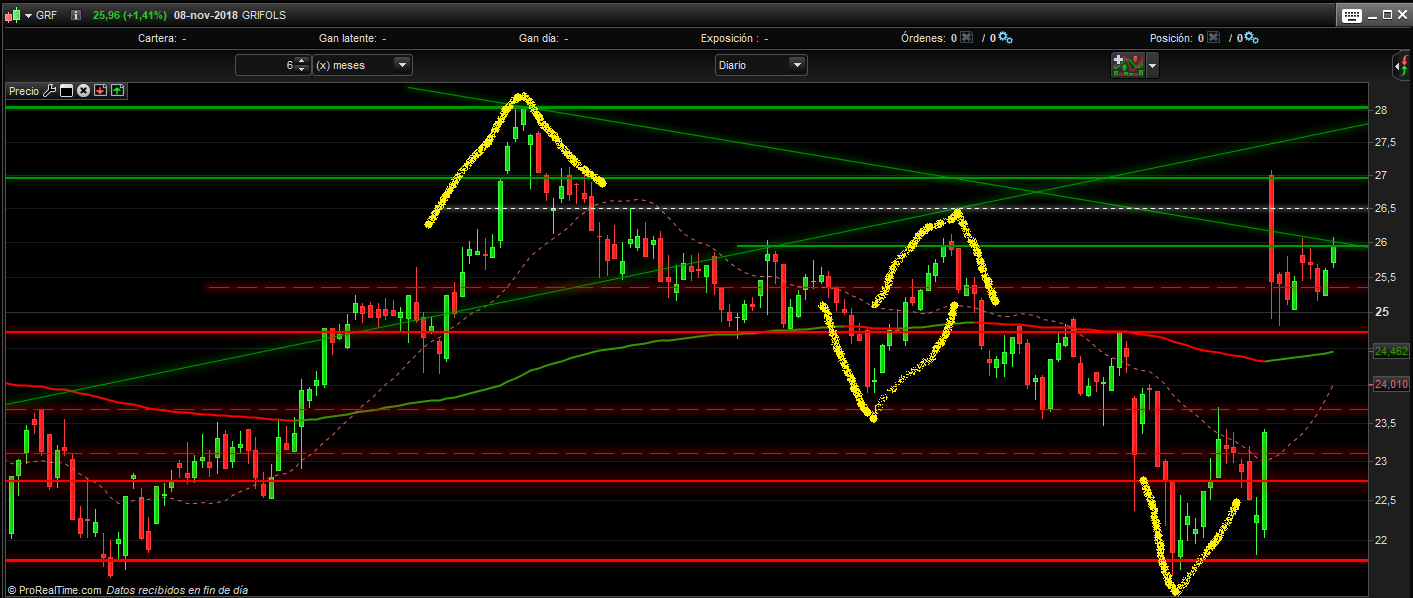Click the red down arrow in Precio panel
The height and width of the screenshot is (598, 1413).
point(100,91)
